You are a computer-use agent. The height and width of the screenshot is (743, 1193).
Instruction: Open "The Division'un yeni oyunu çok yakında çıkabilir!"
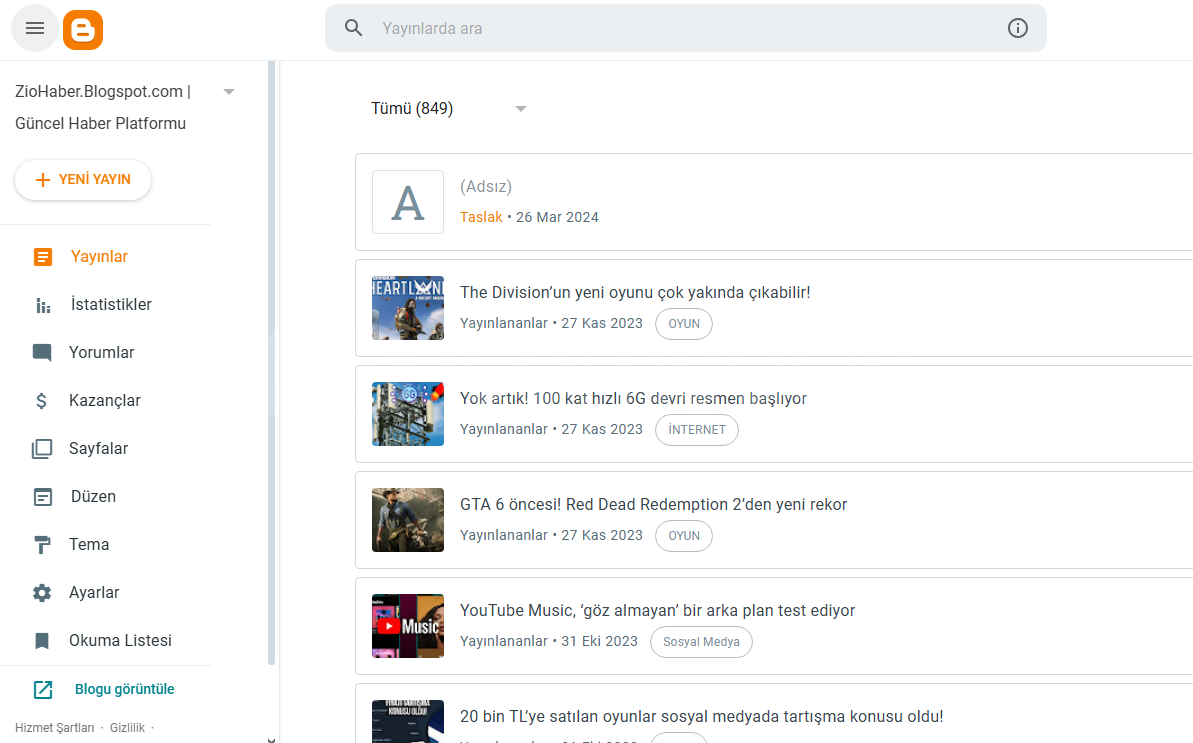tap(635, 292)
